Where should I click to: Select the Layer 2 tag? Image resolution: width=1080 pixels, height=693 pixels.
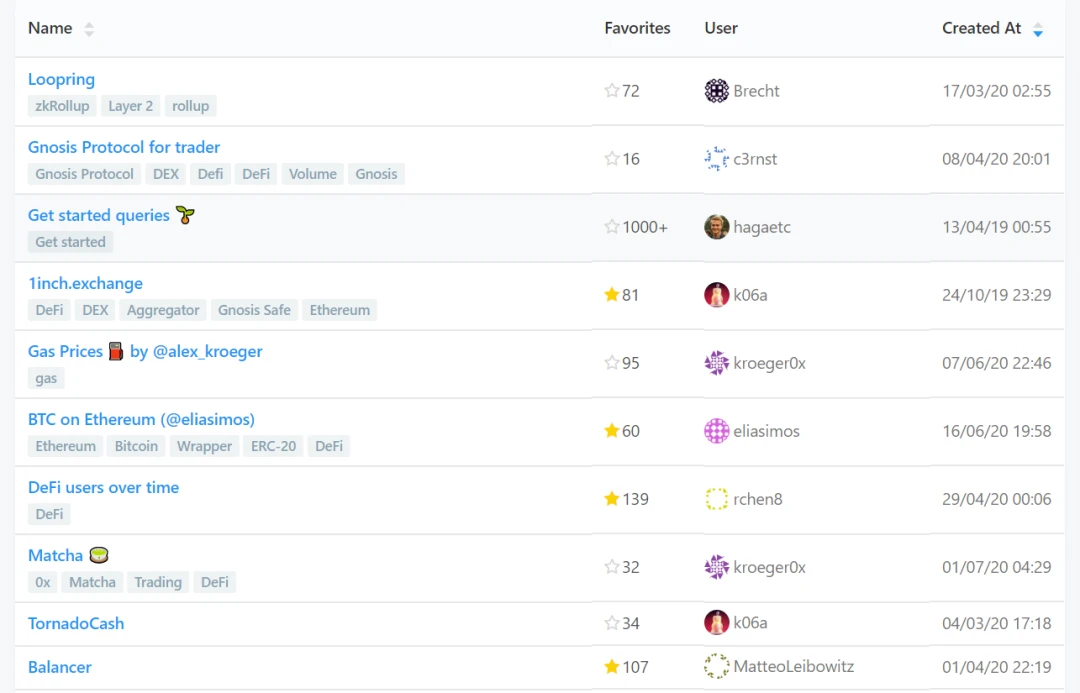pos(131,106)
